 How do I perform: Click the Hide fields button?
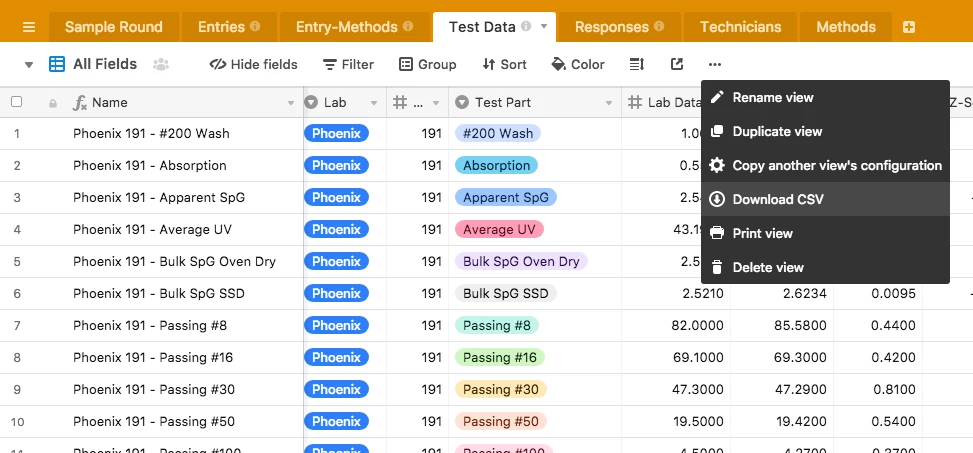click(253, 65)
